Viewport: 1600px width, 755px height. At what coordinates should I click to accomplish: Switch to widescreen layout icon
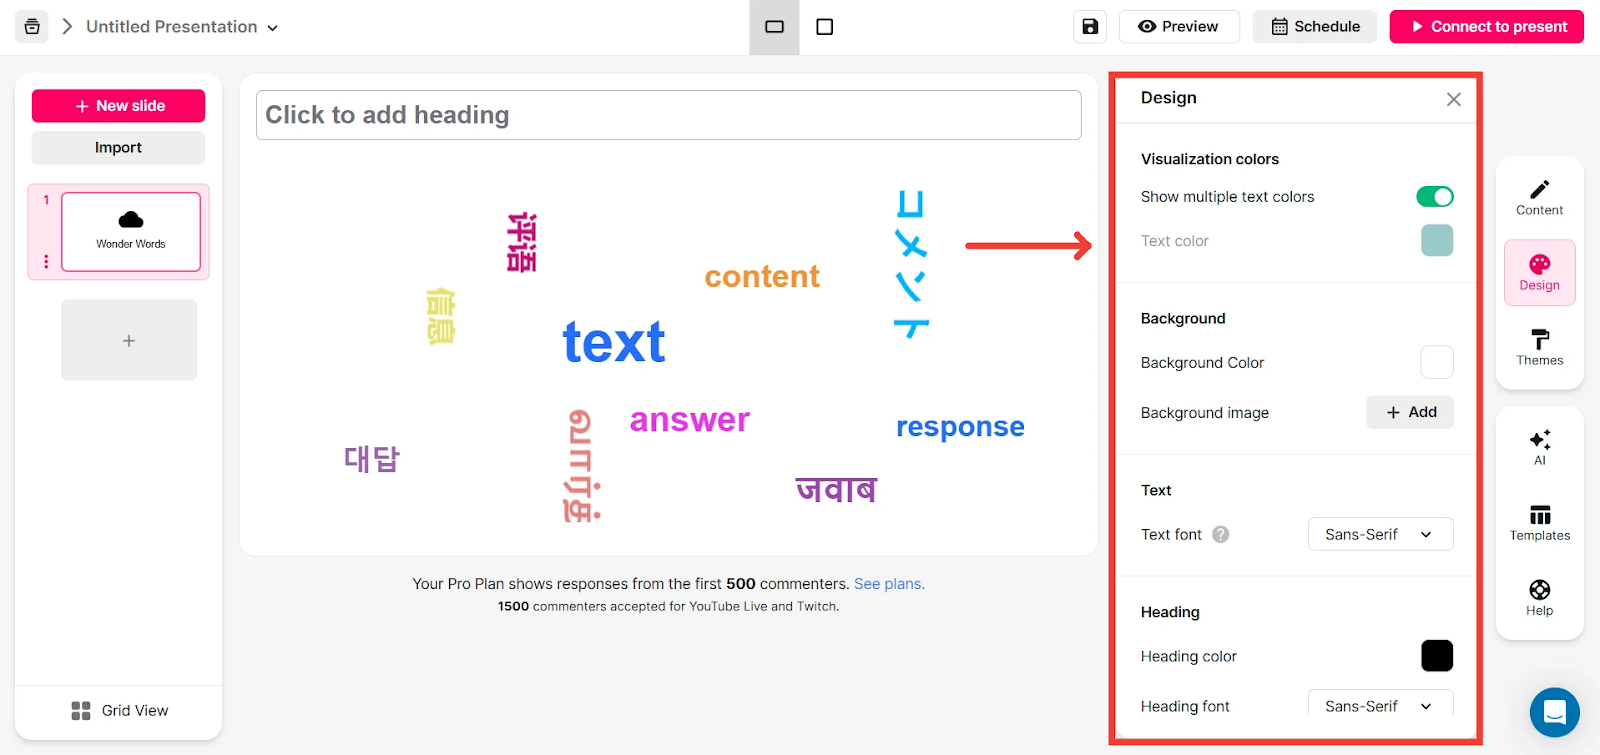coord(774,27)
